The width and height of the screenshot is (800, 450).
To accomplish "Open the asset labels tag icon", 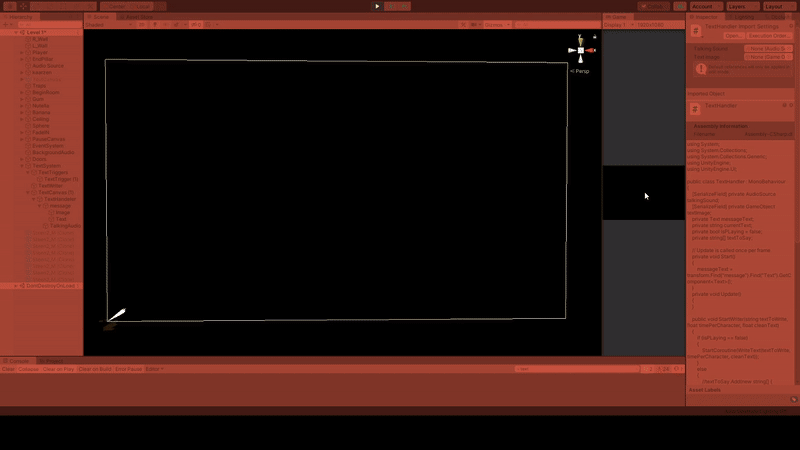I will tap(793, 399).
